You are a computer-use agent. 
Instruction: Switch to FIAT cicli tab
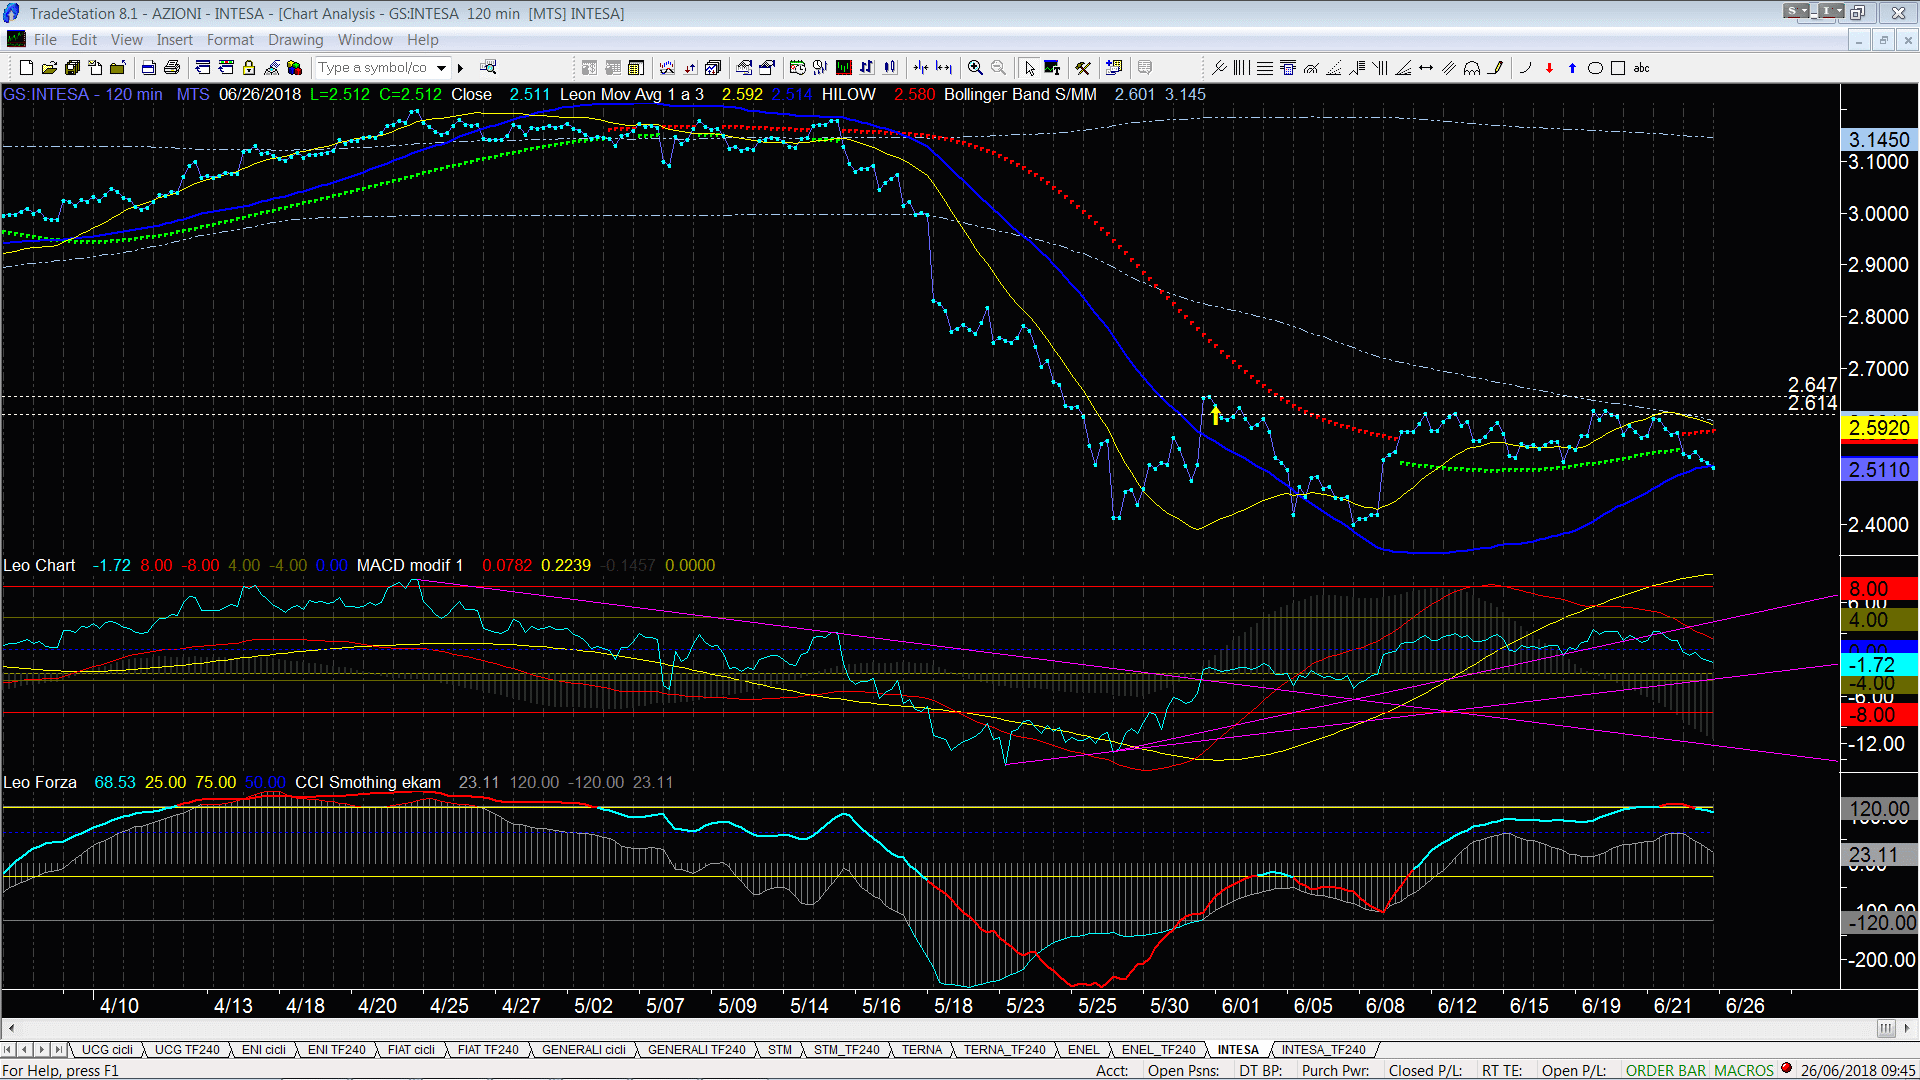(x=411, y=1050)
